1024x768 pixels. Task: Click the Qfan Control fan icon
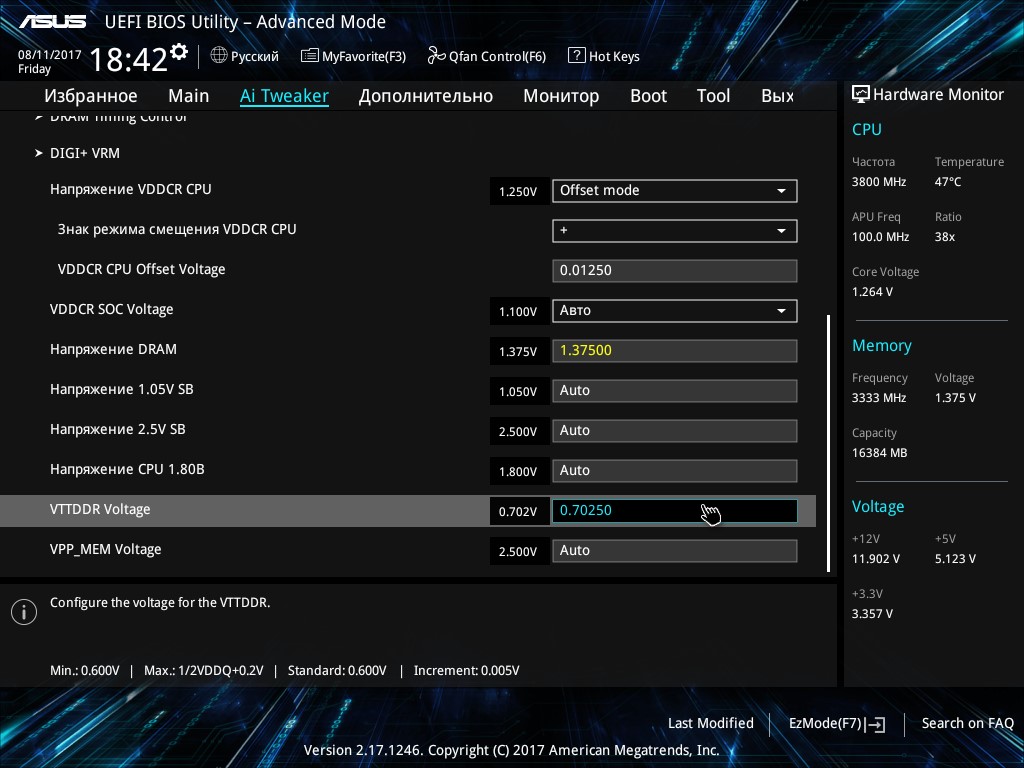pos(436,56)
